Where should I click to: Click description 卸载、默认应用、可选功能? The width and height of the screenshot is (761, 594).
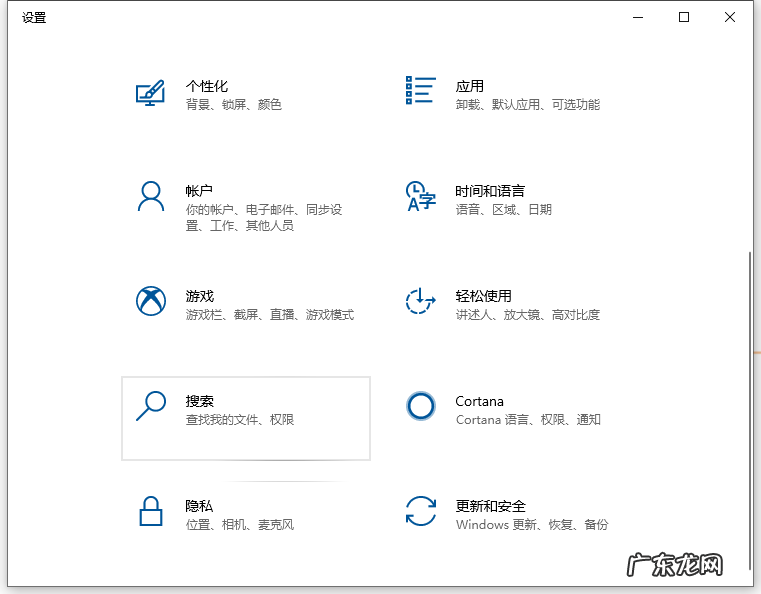(x=528, y=104)
